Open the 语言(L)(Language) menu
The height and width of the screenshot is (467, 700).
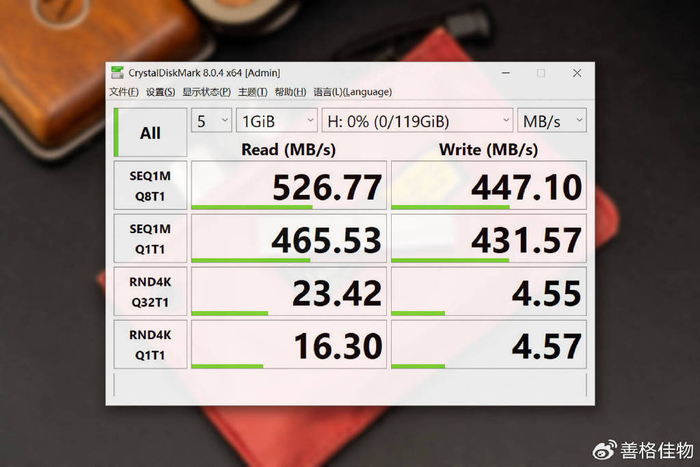[x=353, y=92]
